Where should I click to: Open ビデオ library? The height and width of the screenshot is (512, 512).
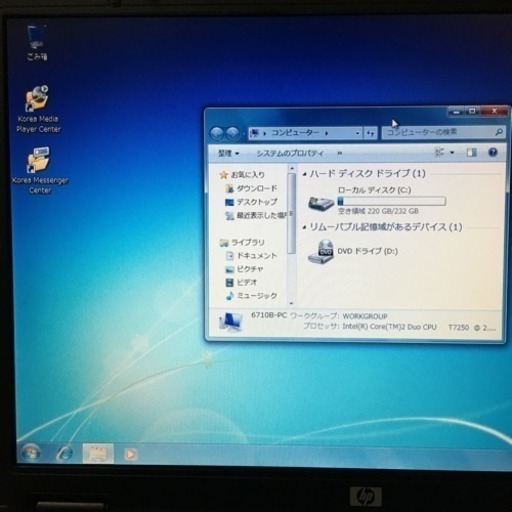point(241,282)
